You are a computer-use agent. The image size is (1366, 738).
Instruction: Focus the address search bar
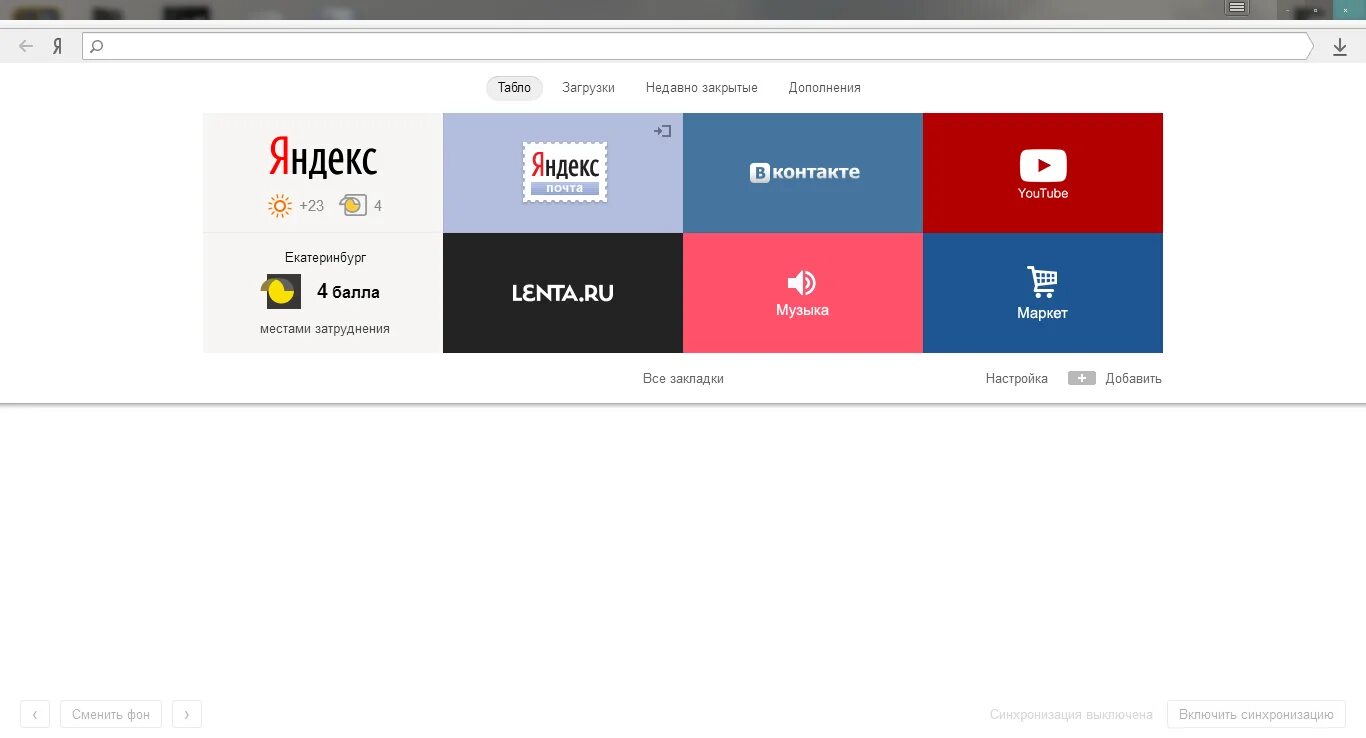point(697,46)
